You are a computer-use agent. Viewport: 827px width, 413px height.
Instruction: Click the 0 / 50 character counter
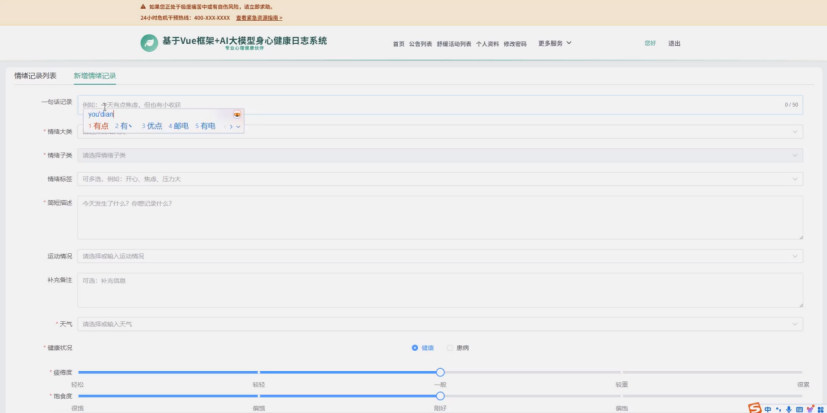(x=791, y=105)
